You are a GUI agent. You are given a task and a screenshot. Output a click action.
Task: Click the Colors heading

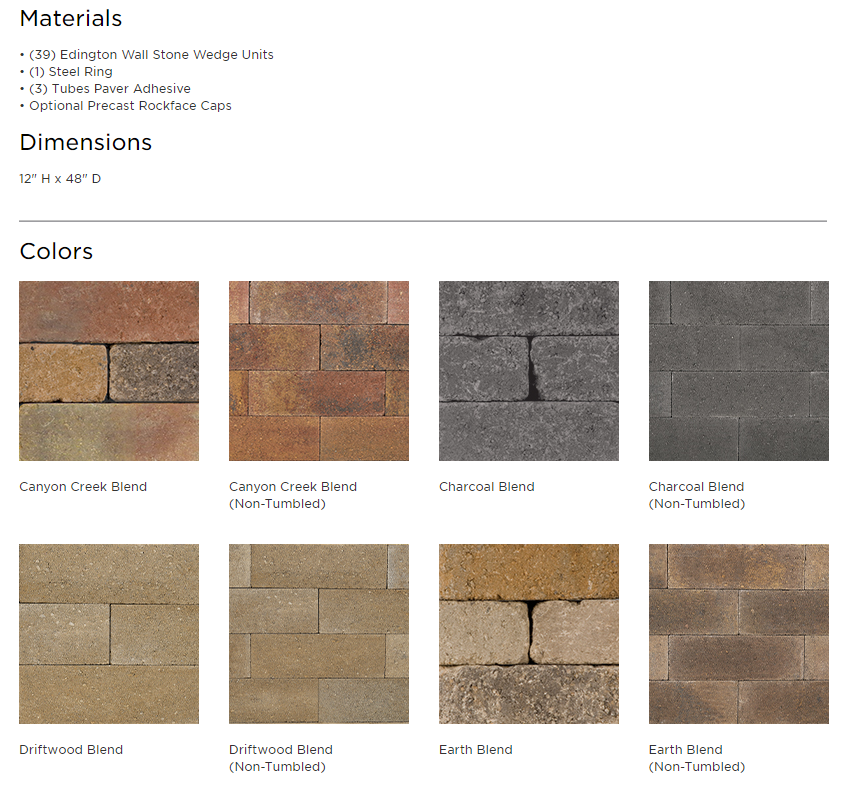coord(56,251)
